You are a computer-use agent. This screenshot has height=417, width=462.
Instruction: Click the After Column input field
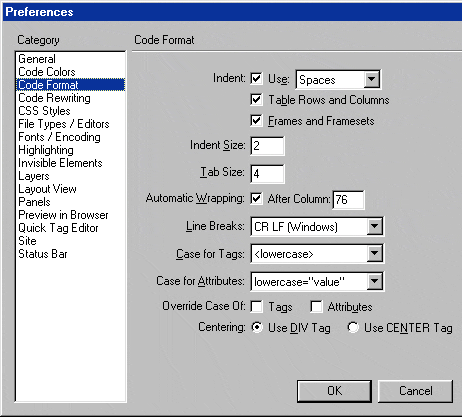(x=349, y=200)
